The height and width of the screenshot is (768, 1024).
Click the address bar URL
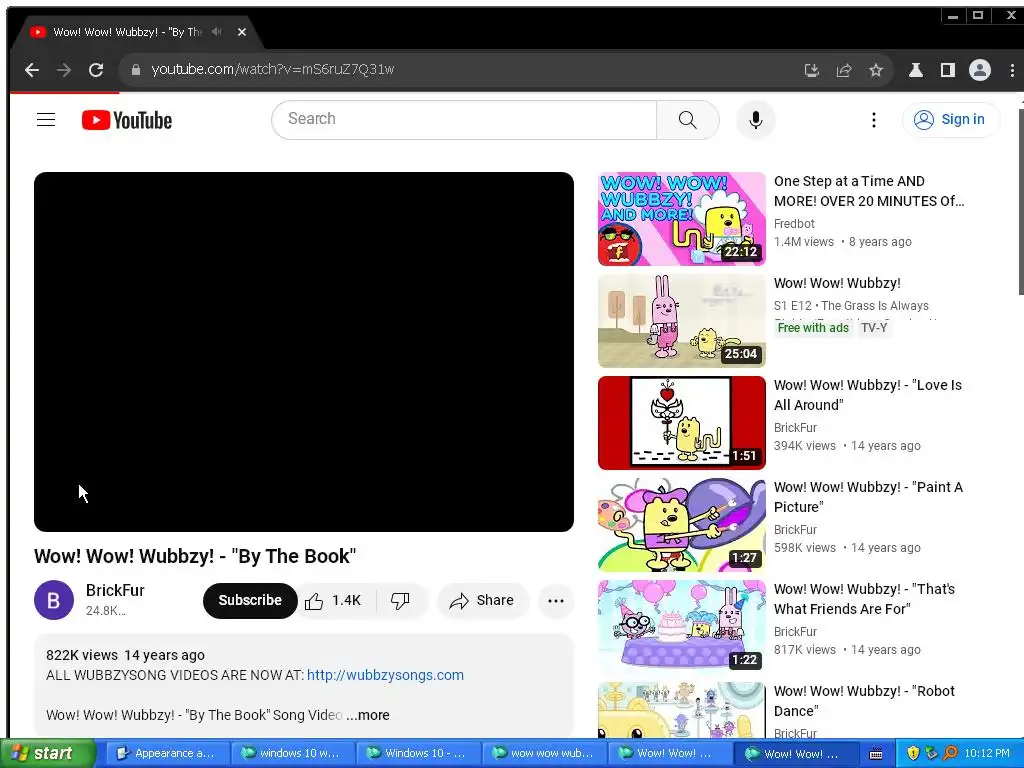point(272,69)
